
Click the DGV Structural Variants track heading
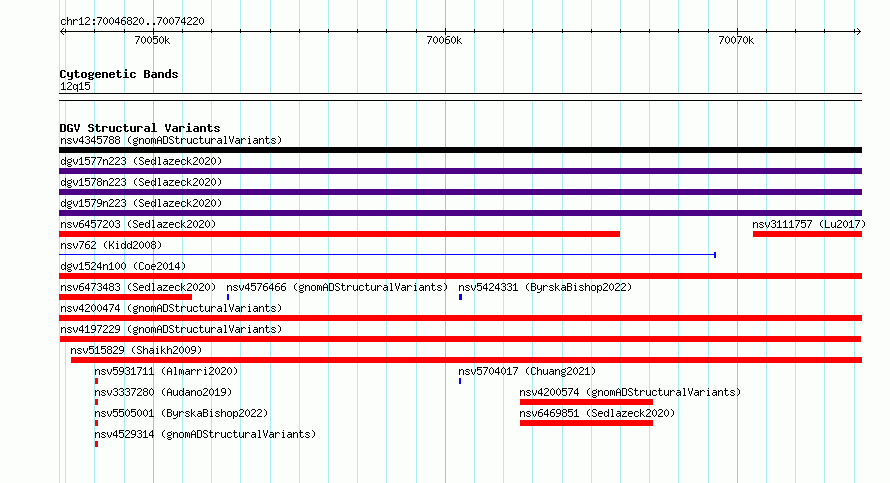point(140,128)
